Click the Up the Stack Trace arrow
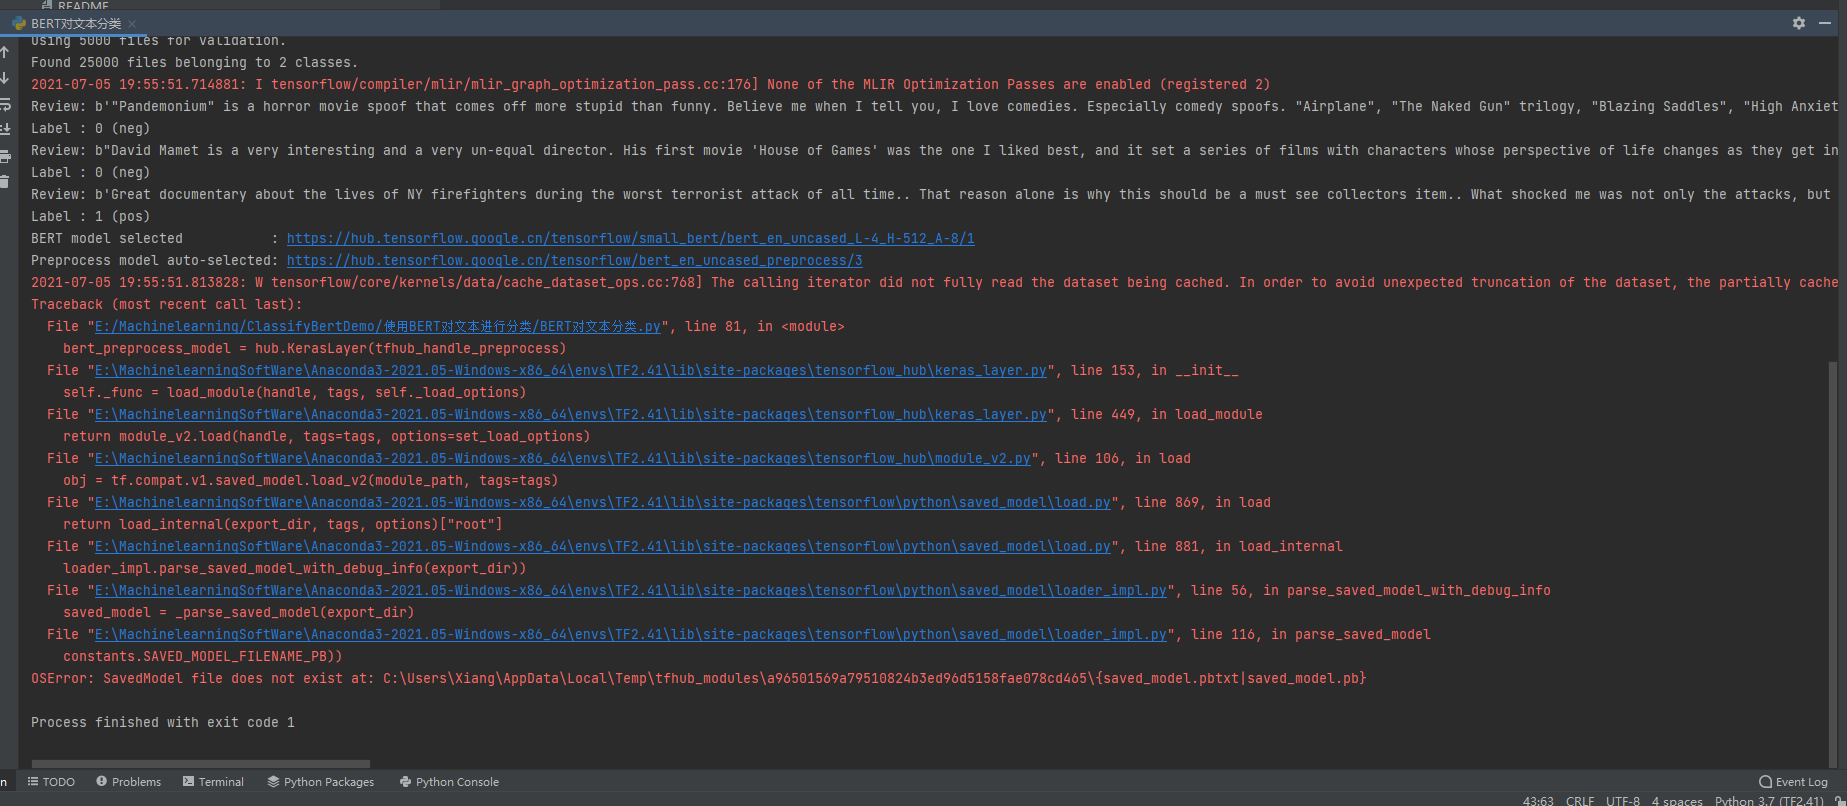 click(5, 52)
